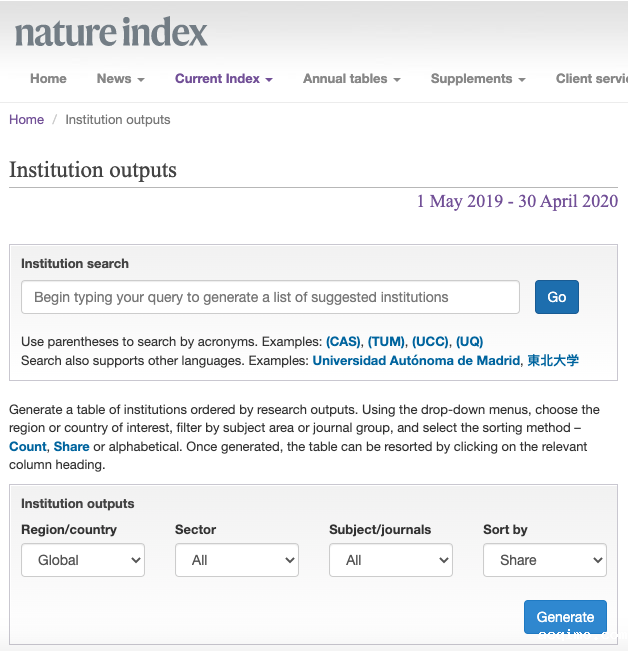Open Universidad Autónoma de Madrid link
Image resolution: width=628 pixels, height=651 pixels.
[x=415, y=361]
